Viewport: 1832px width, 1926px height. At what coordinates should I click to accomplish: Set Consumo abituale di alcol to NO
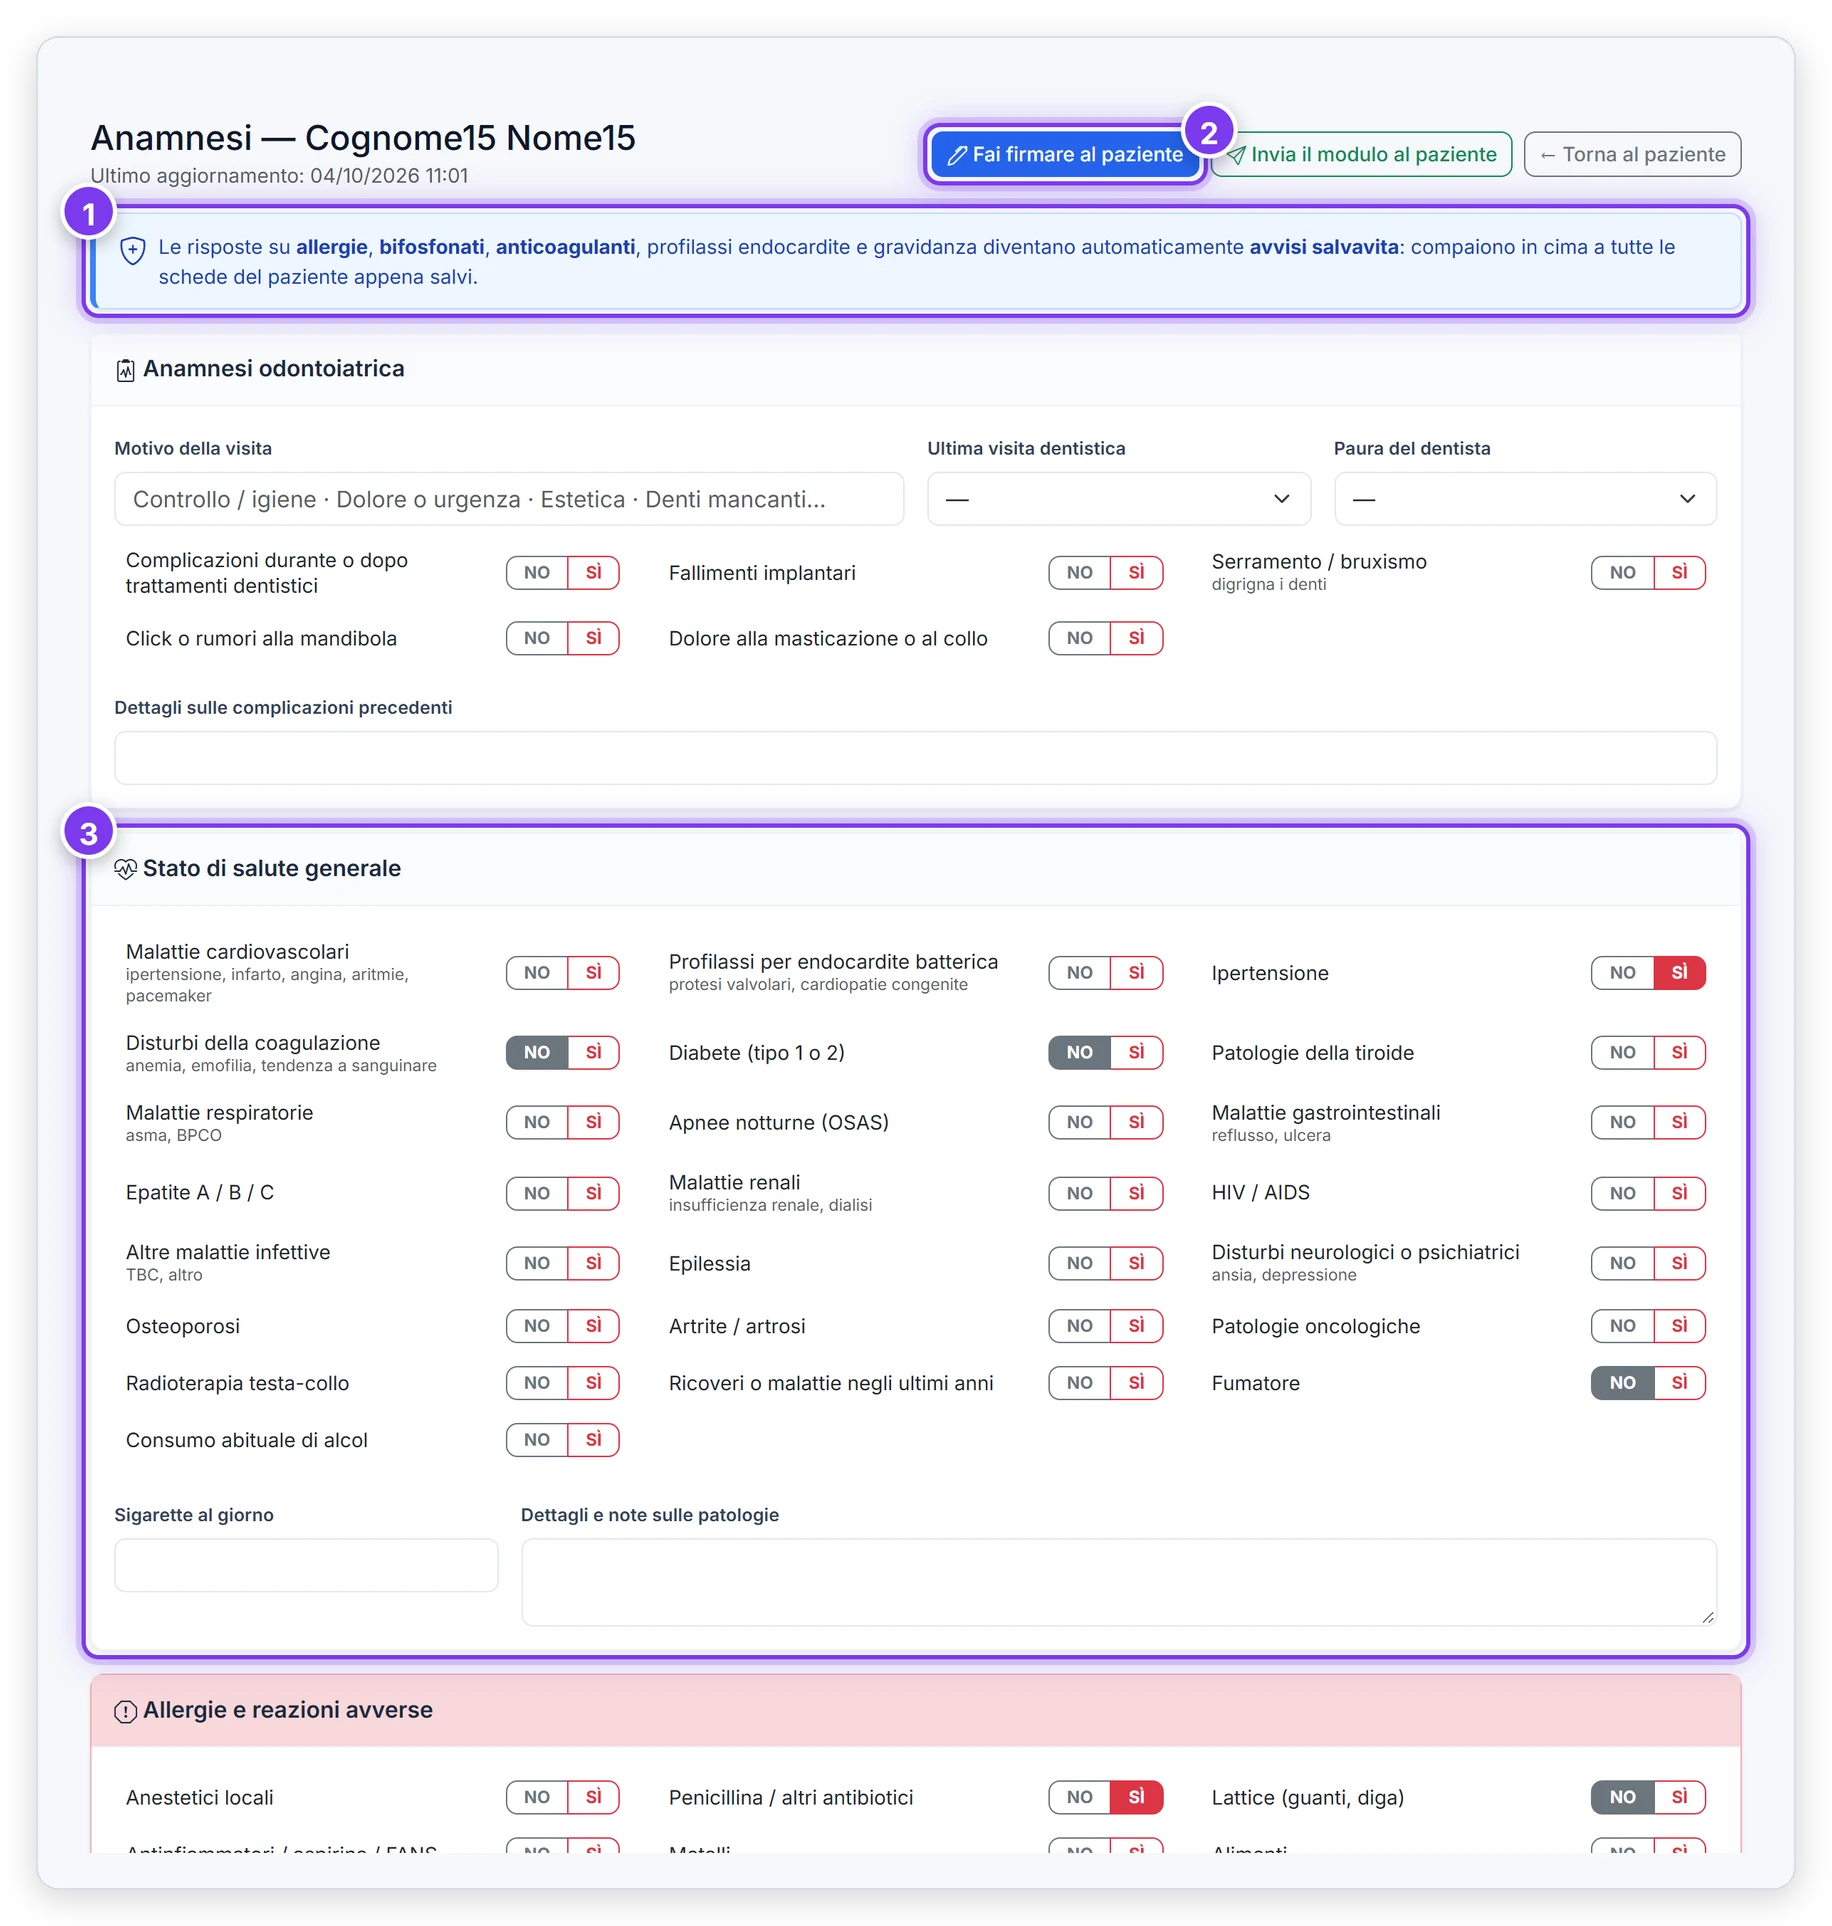pos(536,1440)
